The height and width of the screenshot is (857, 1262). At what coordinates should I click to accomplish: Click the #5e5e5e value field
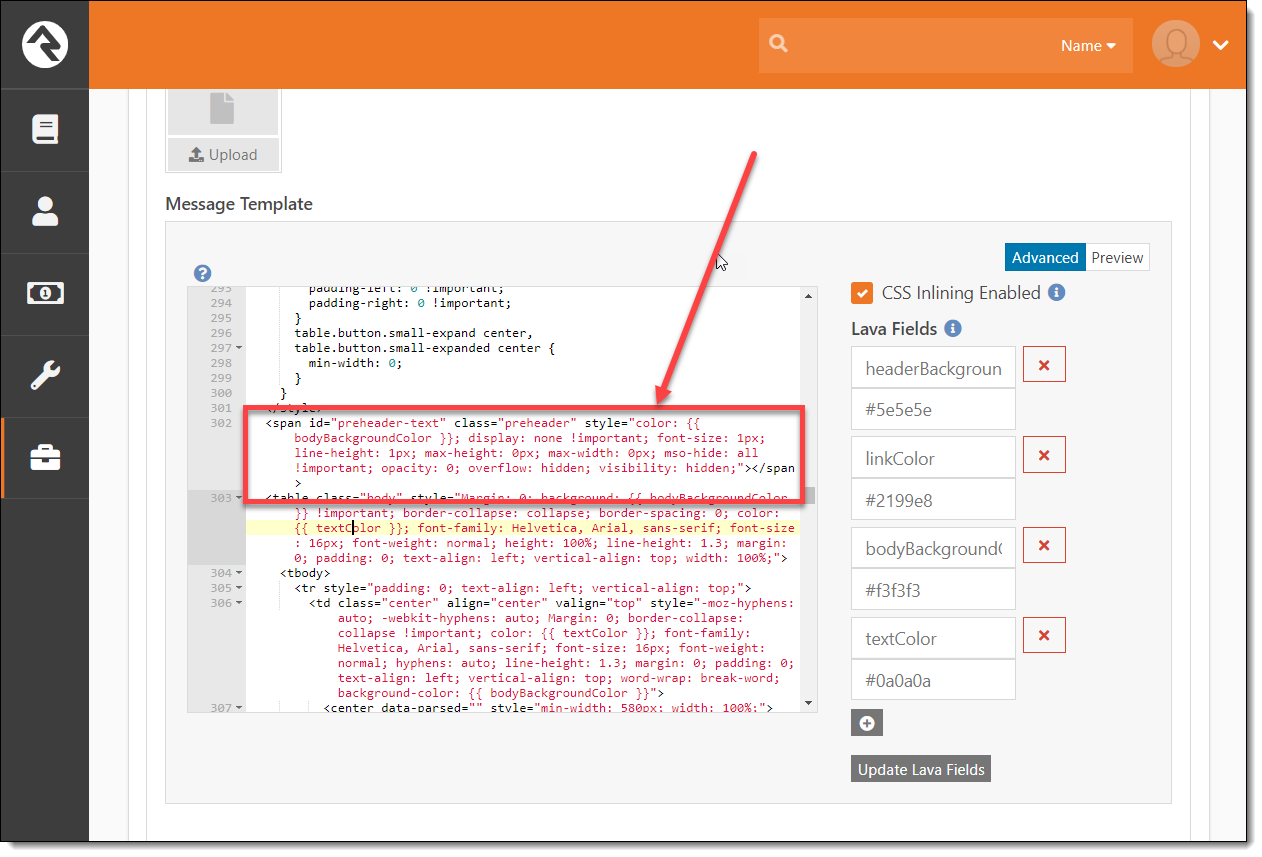(933, 409)
